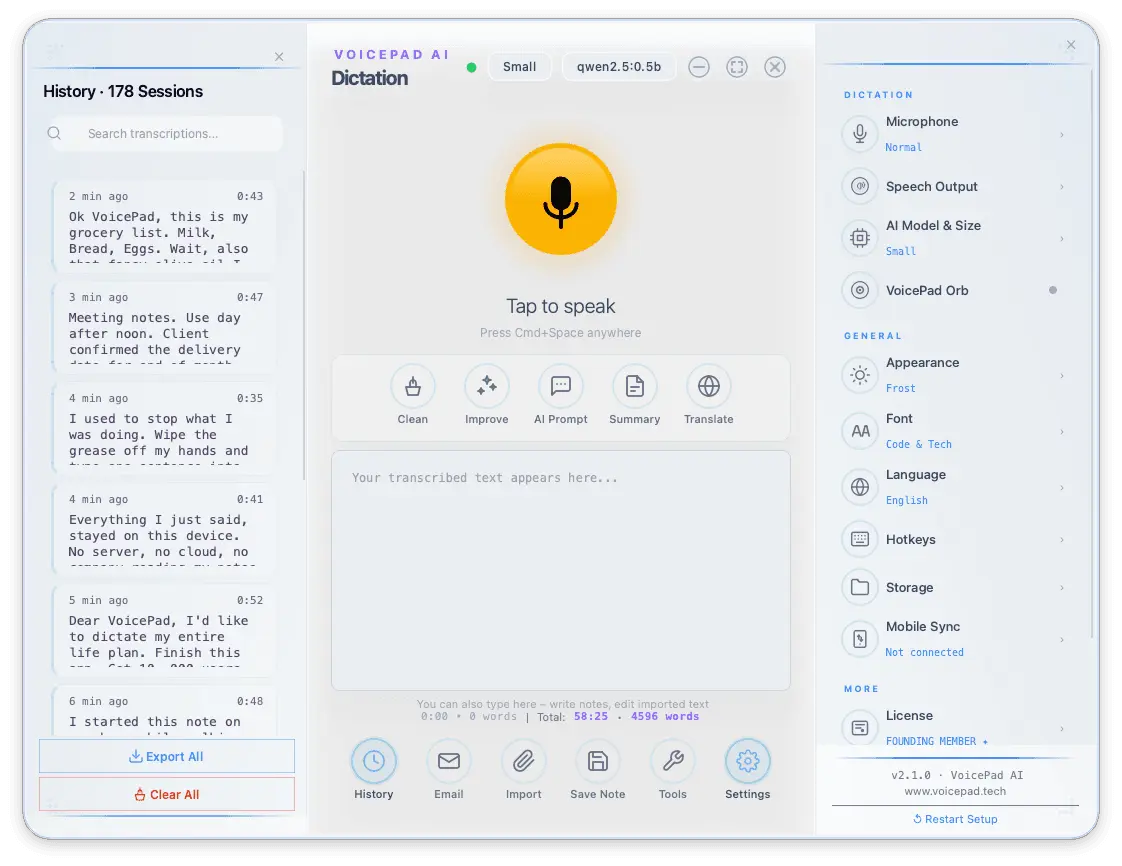Screen dimensions: 1122x866
Task: Expand Hotkeys chevron
Action: 1062,540
